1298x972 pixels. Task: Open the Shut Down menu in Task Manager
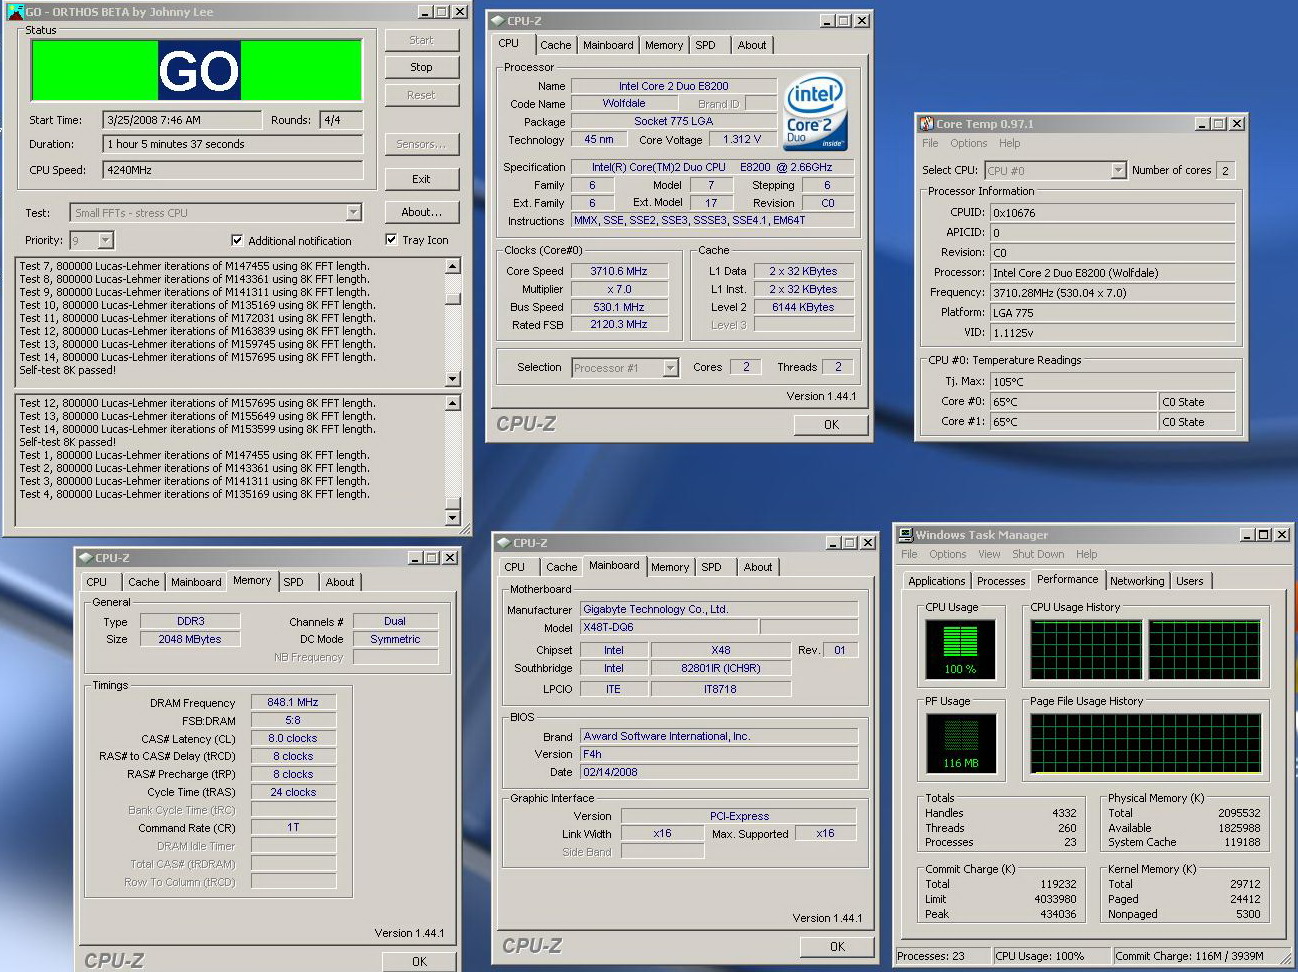(1038, 553)
